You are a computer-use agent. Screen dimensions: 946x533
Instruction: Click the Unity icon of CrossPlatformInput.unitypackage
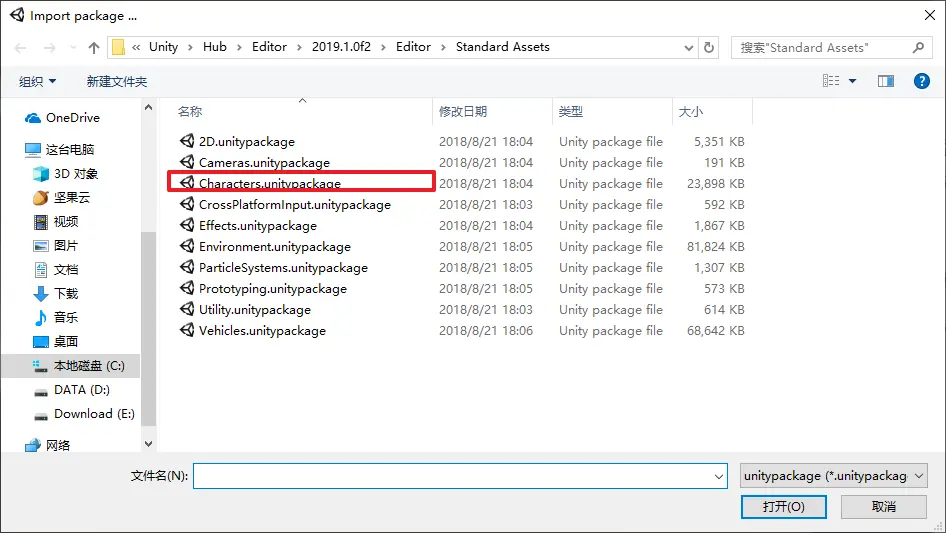click(187, 204)
